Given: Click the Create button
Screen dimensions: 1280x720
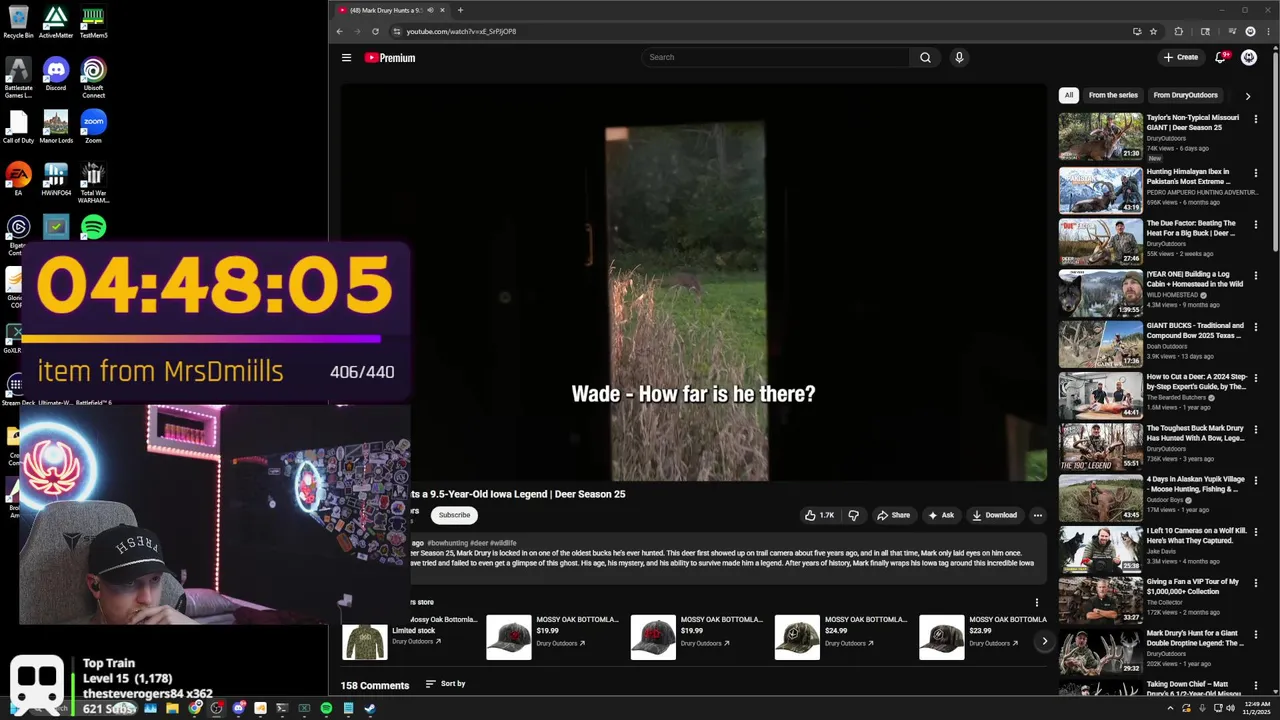Looking at the screenshot, I should pos(1180,57).
